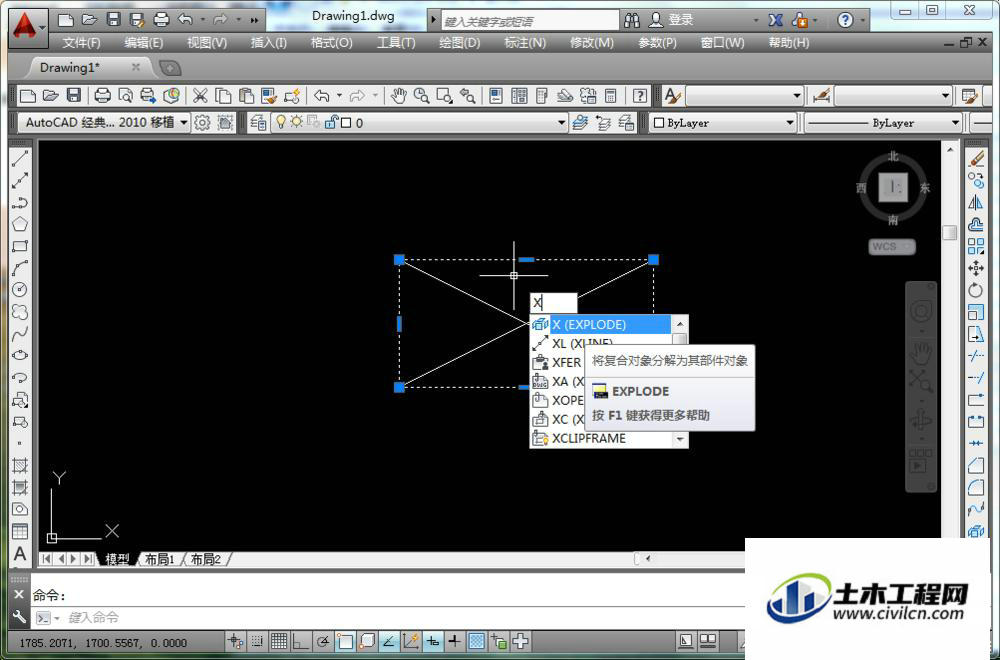Click the vertical scrollbar thumb of drawing area
Viewport: 1000px width, 660px height.
pos(950,233)
